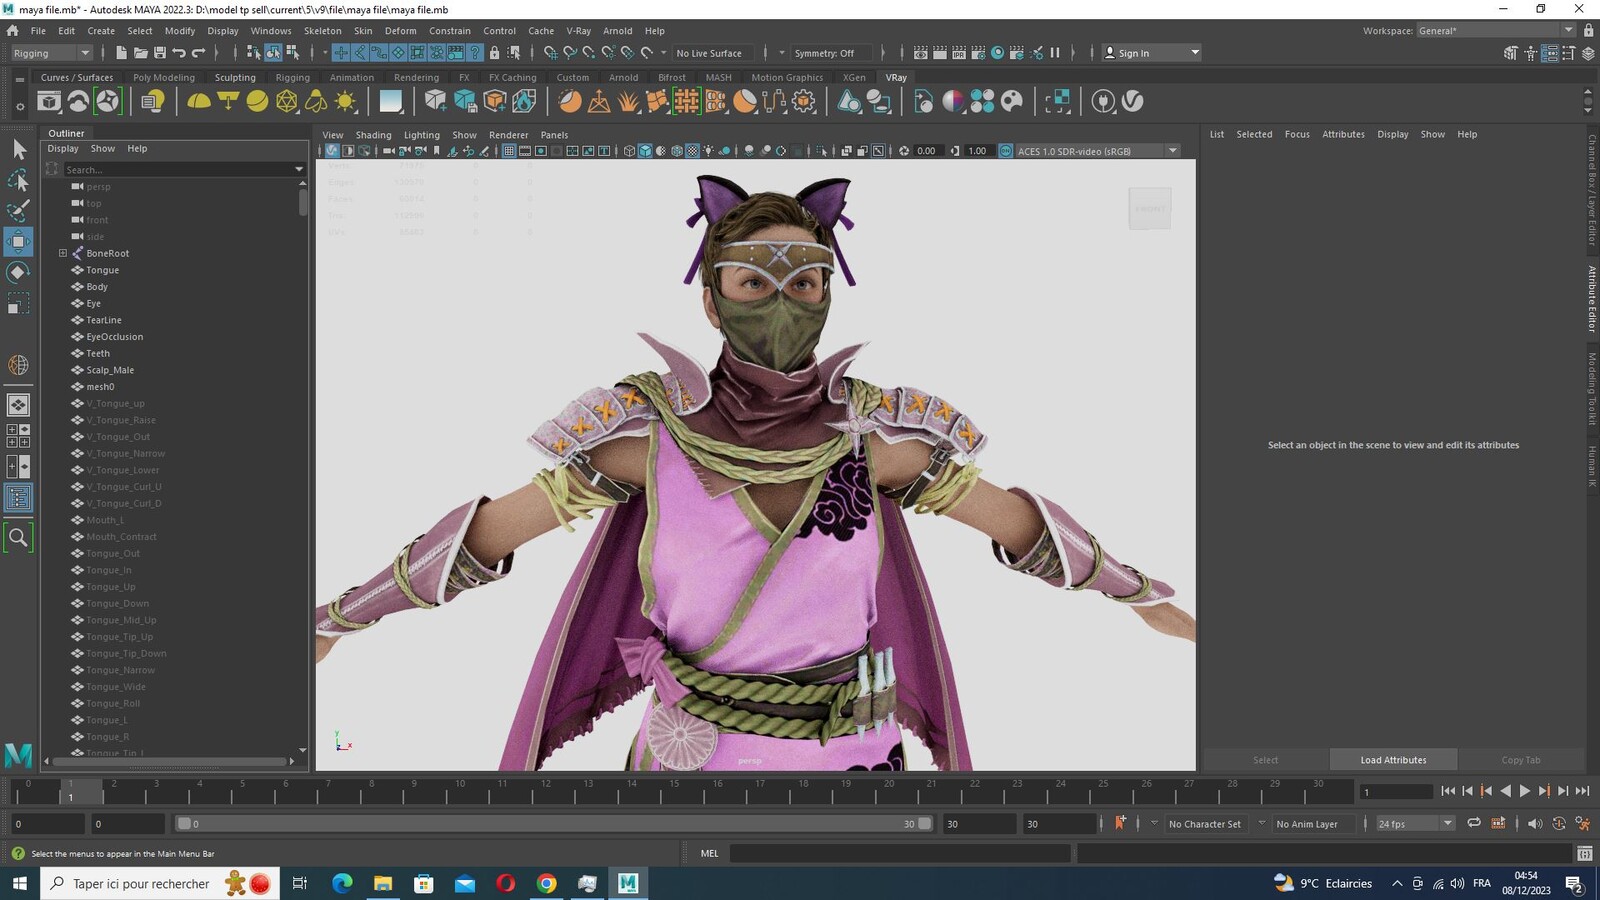Image resolution: width=1600 pixels, height=900 pixels.
Task: Open the Skeleton menu
Action: tap(322, 31)
